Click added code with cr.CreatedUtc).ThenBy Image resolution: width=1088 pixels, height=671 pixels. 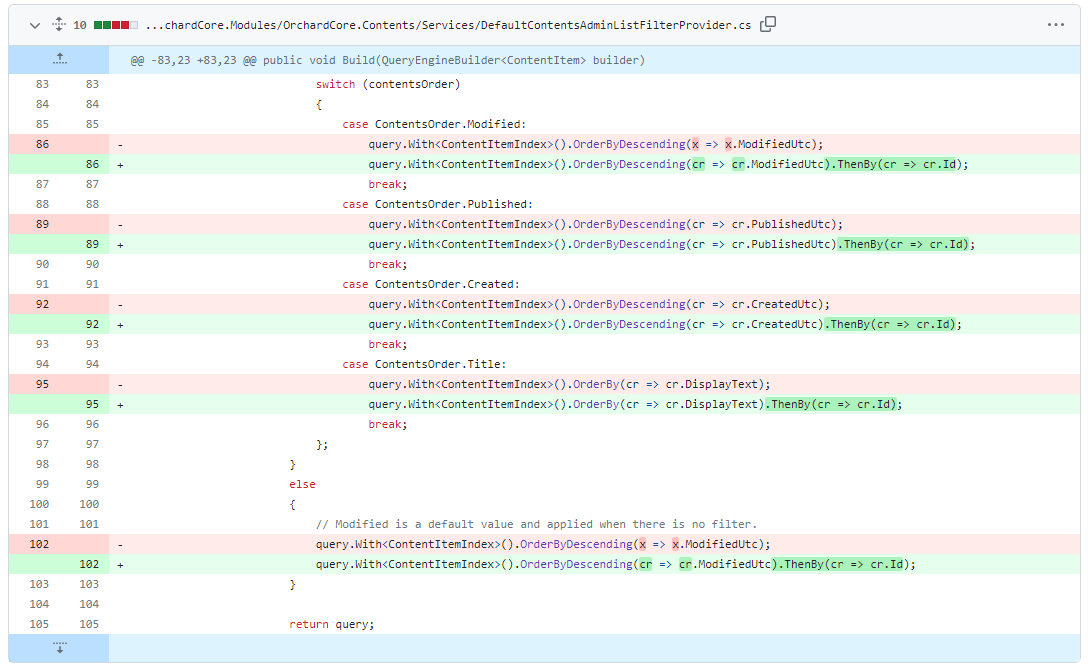[x=665, y=324]
